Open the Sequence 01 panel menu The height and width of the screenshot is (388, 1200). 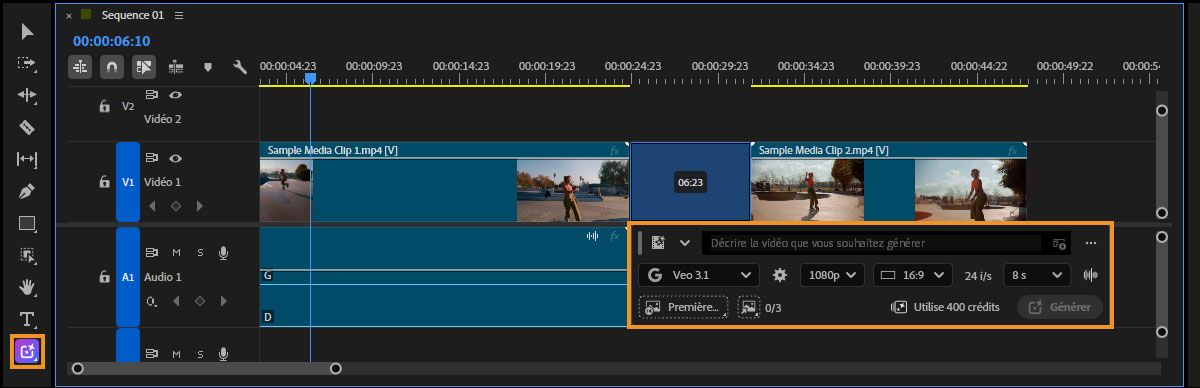179,16
